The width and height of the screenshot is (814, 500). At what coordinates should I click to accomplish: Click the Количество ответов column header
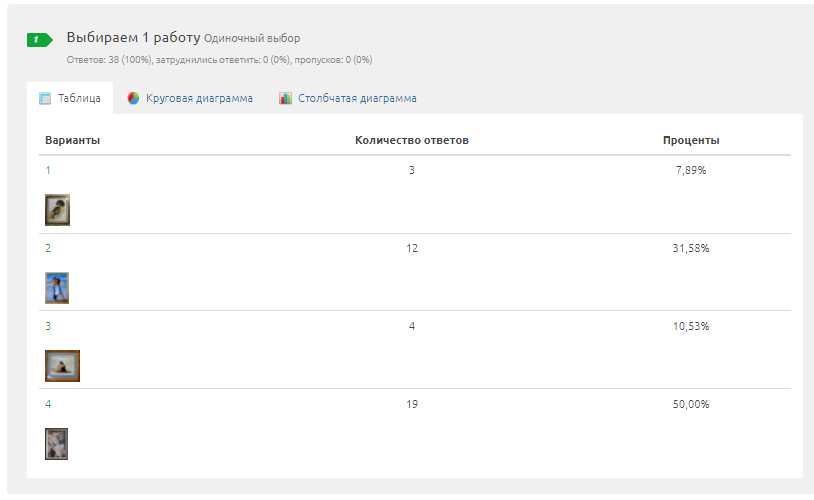pyautogui.click(x=412, y=140)
